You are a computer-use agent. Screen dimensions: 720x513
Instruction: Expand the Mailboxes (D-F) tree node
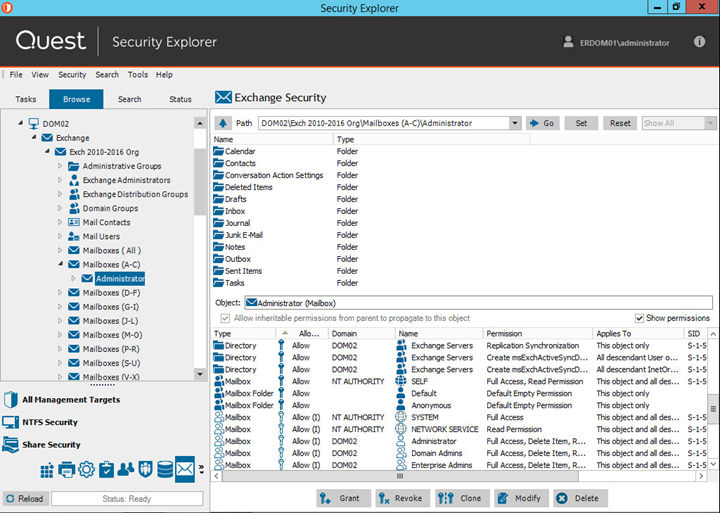pos(60,293)
